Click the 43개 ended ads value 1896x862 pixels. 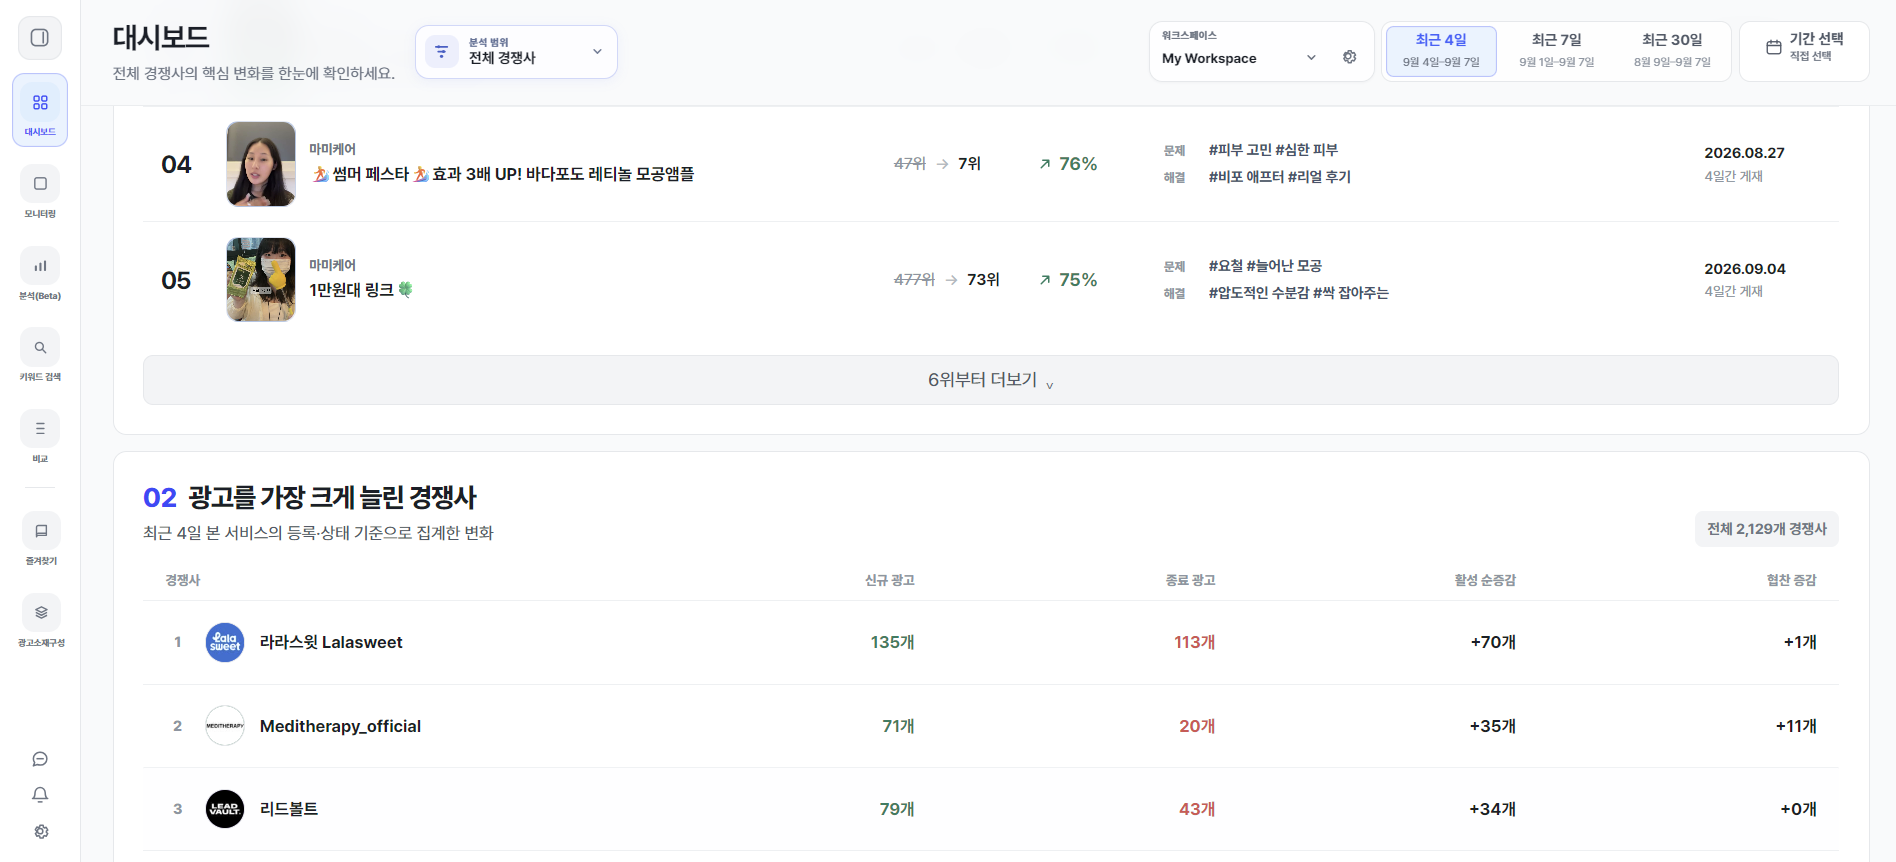coord(1197,809)
